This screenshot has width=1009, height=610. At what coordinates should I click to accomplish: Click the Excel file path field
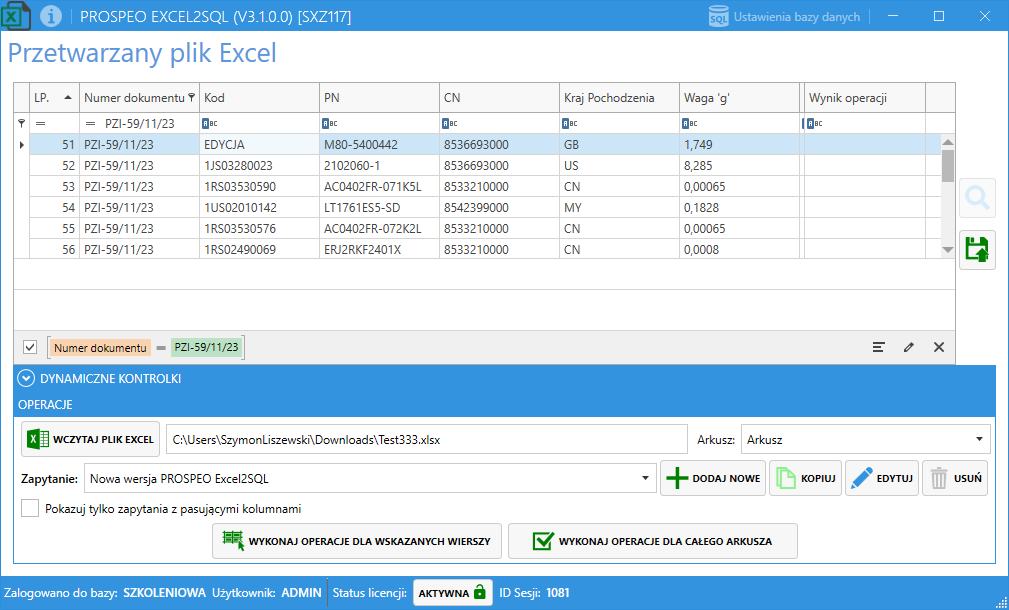point(427,440)
